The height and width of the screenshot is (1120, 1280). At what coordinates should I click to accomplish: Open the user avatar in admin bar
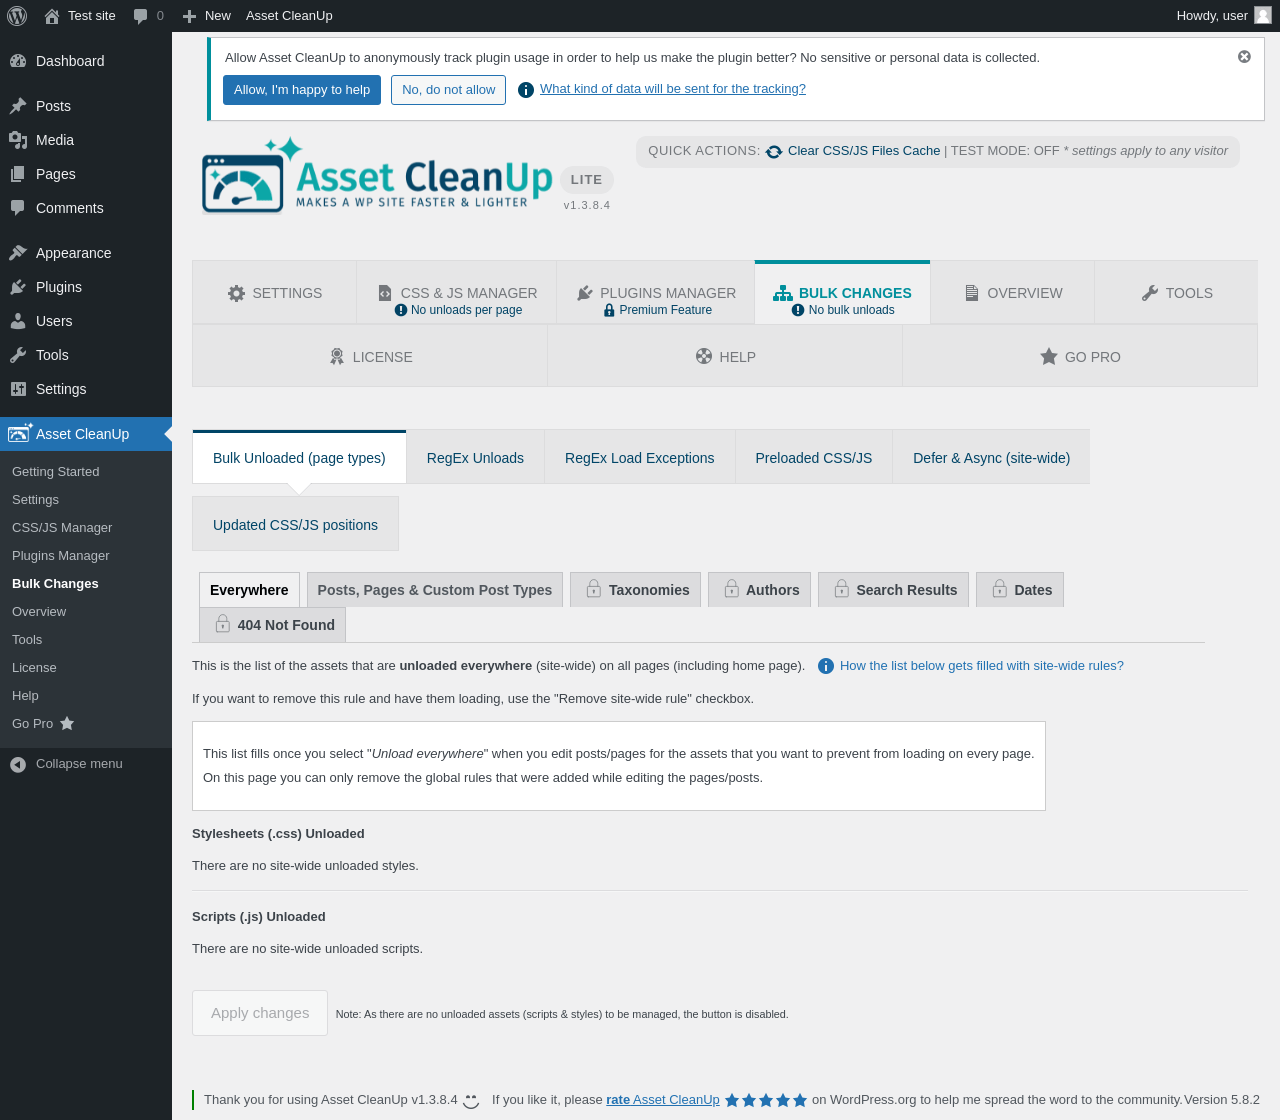click(1263, 16)
